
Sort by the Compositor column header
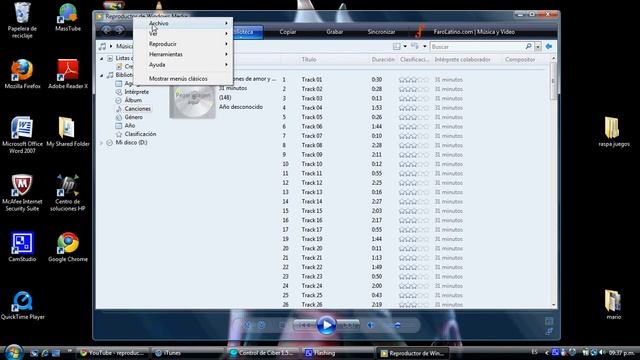pos(520,60)
